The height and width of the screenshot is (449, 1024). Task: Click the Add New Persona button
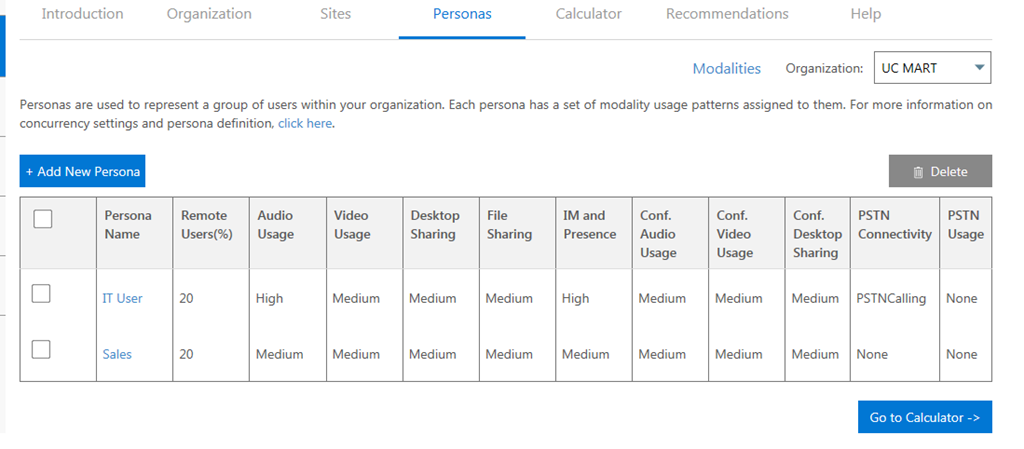coord(82,171)
